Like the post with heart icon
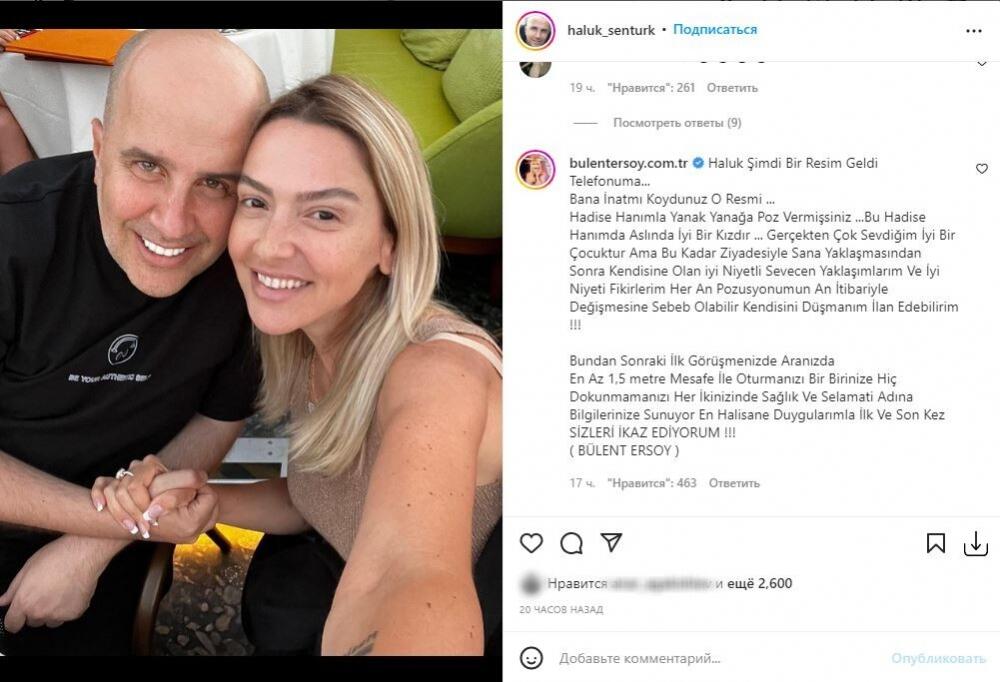Screen dimensions: 1000x682 pyautogui.click(x=531, y=543)
